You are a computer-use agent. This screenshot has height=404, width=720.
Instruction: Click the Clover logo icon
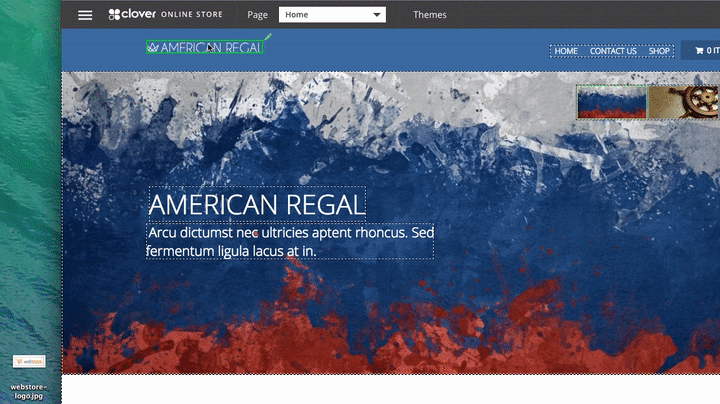(x=115, y=15)
